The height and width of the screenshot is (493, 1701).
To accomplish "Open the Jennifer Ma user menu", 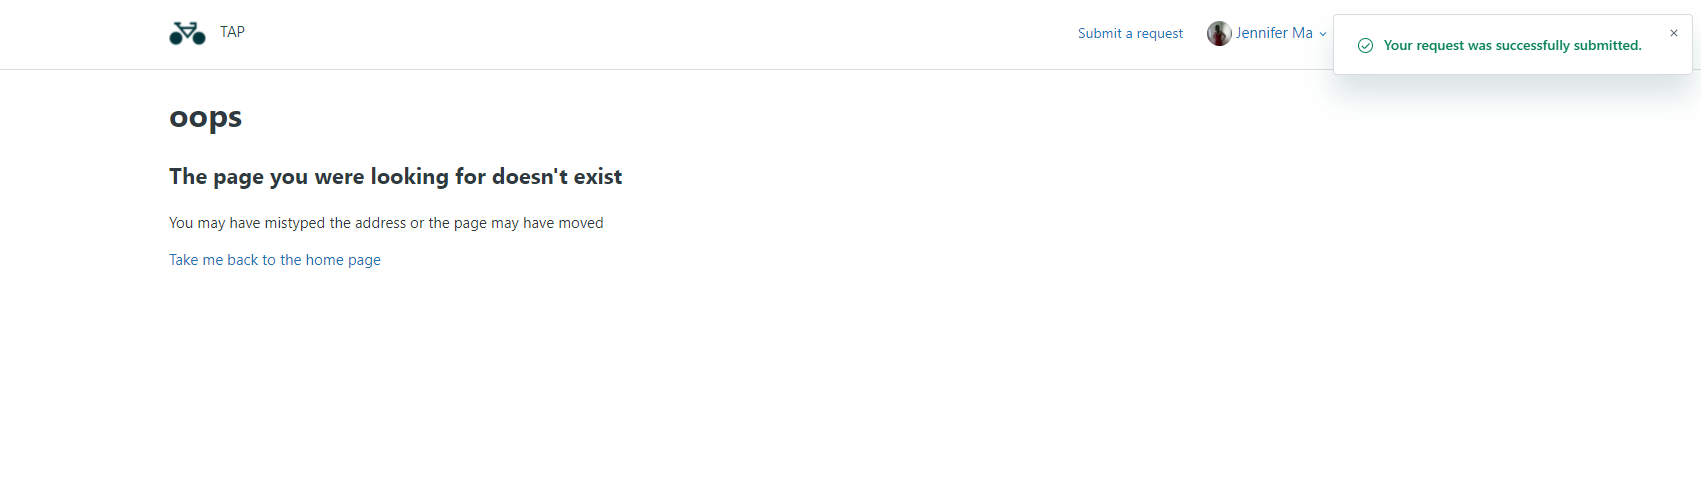I will (x=1273, y=33).
